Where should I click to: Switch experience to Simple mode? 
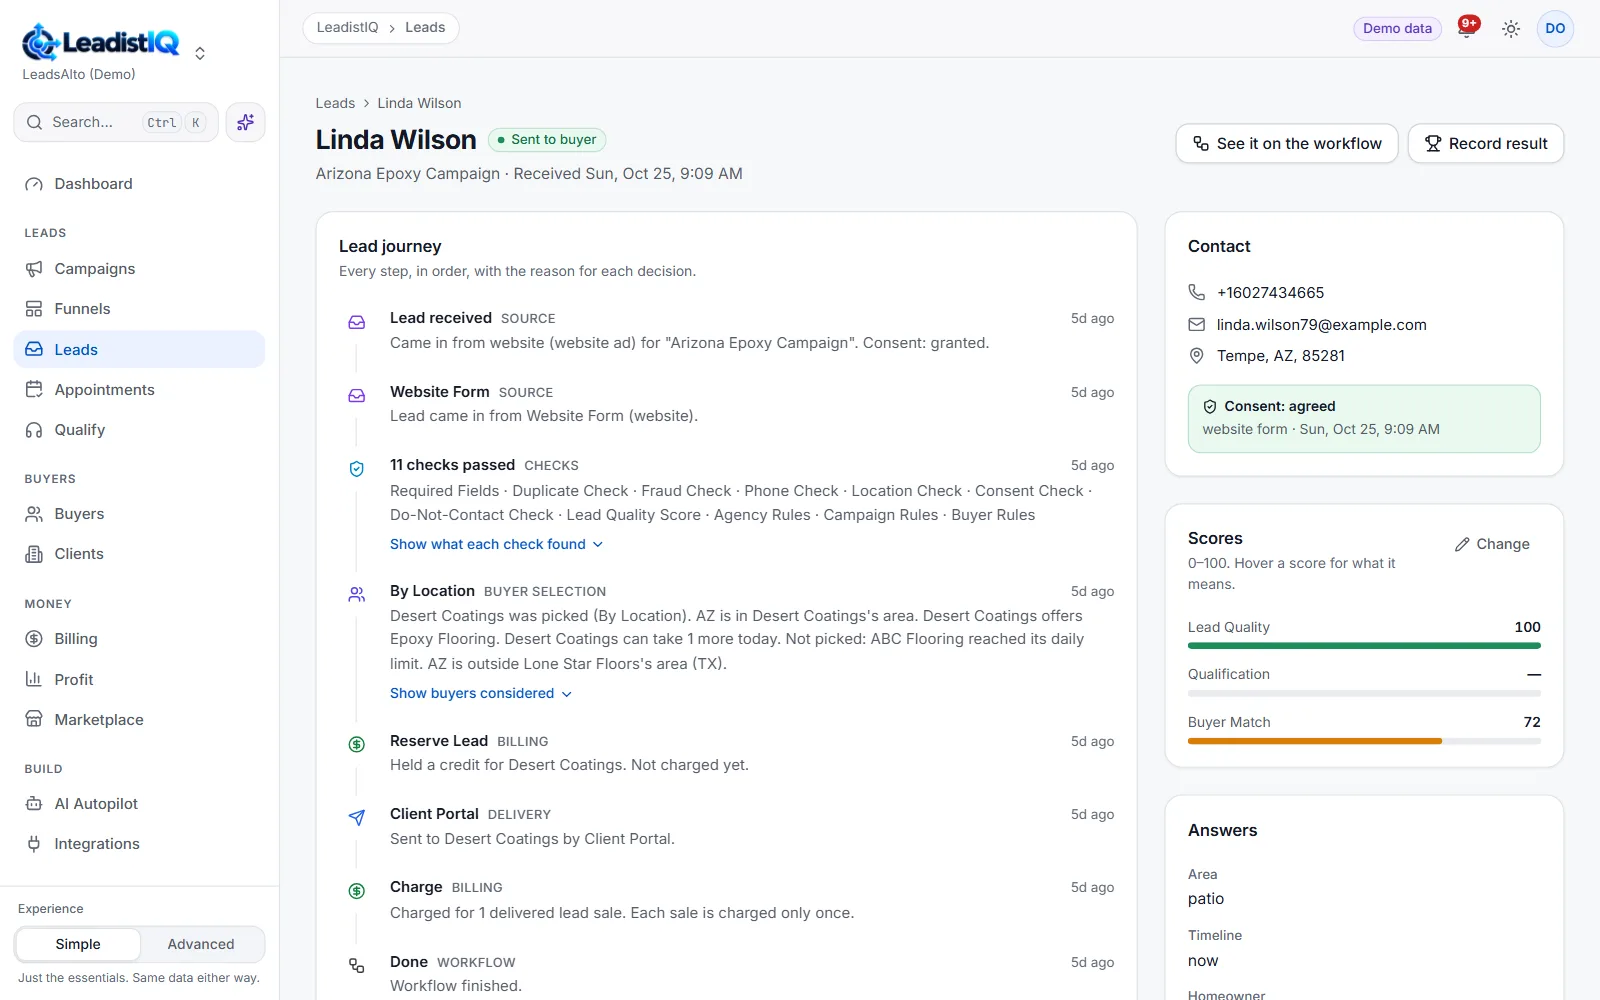(x=78, y=944)
